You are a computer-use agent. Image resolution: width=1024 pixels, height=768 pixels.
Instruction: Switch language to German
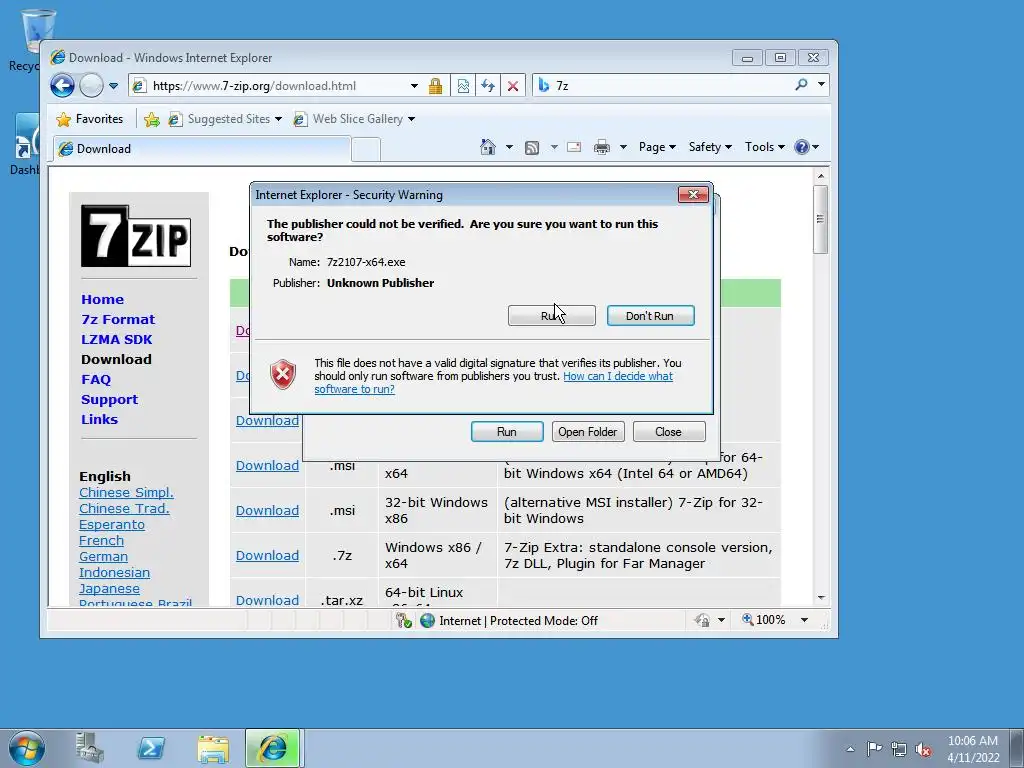(x=103, y=556)
